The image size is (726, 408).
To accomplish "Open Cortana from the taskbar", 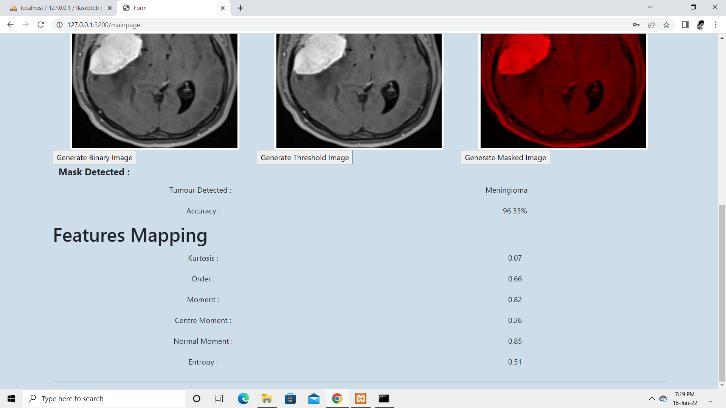I will tap(196, 398).
